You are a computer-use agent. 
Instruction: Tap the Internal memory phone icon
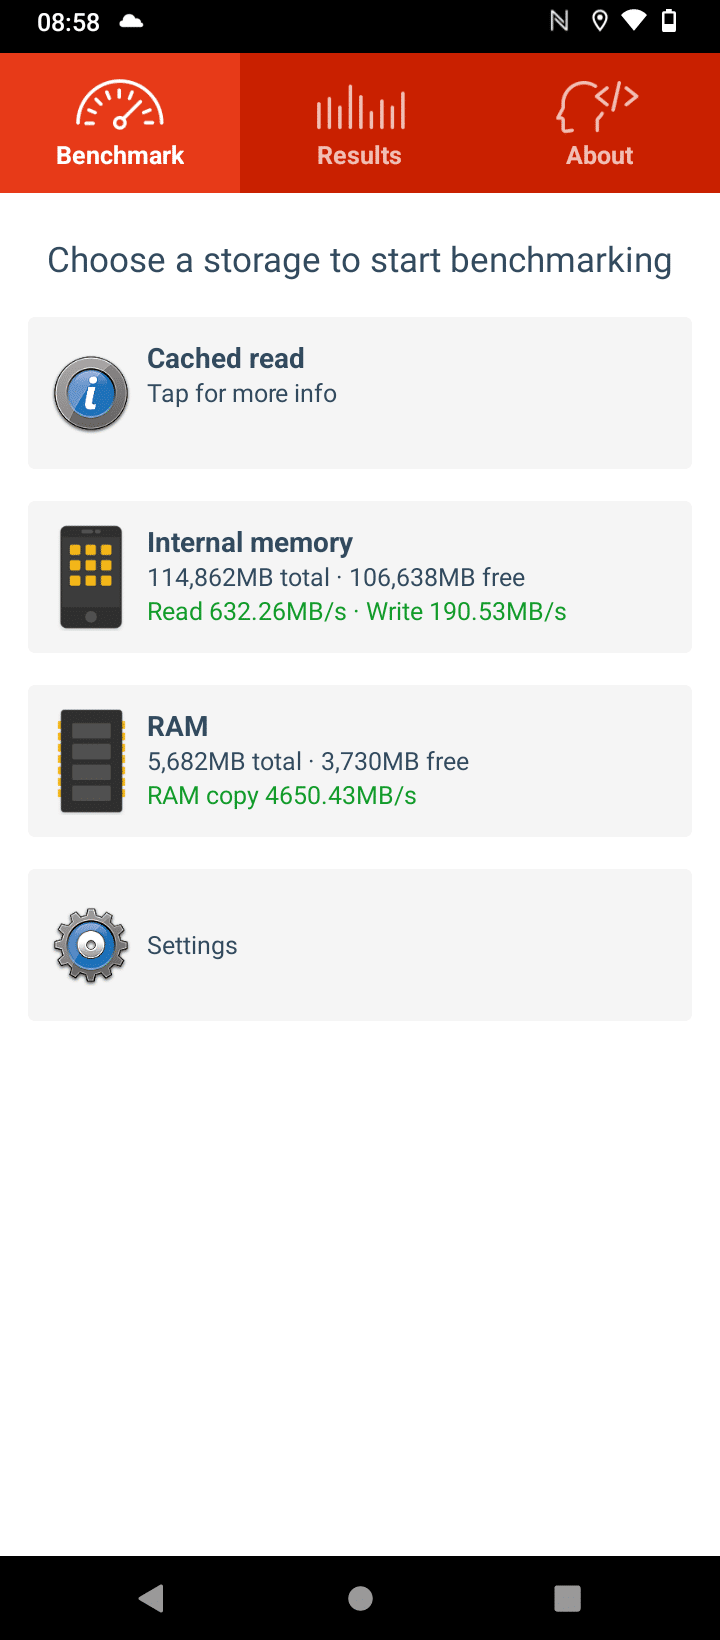(91, 577)
